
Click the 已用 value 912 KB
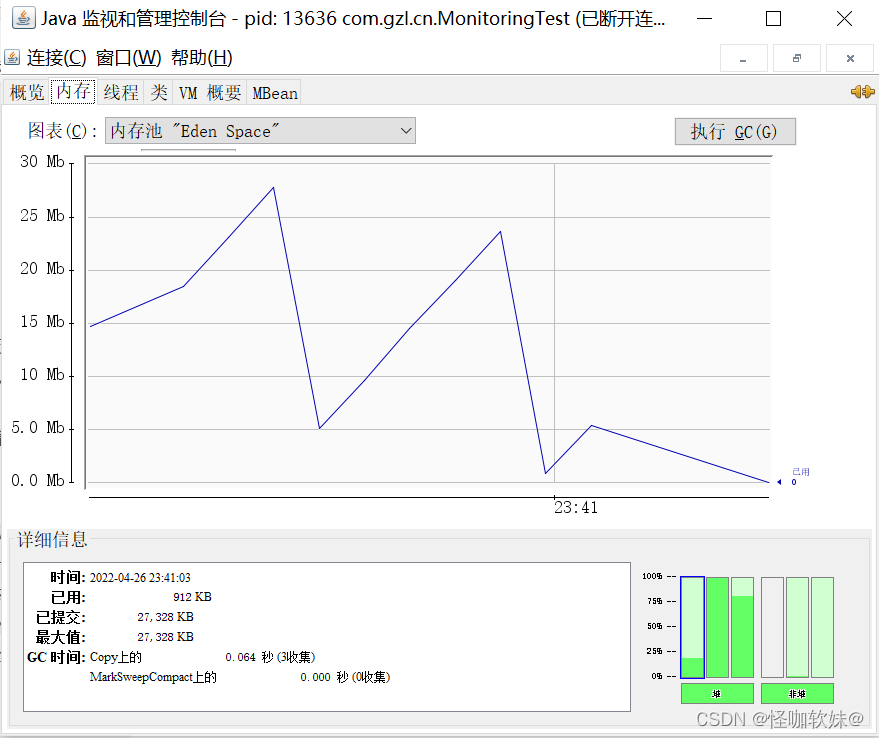[x=192, y=597]
